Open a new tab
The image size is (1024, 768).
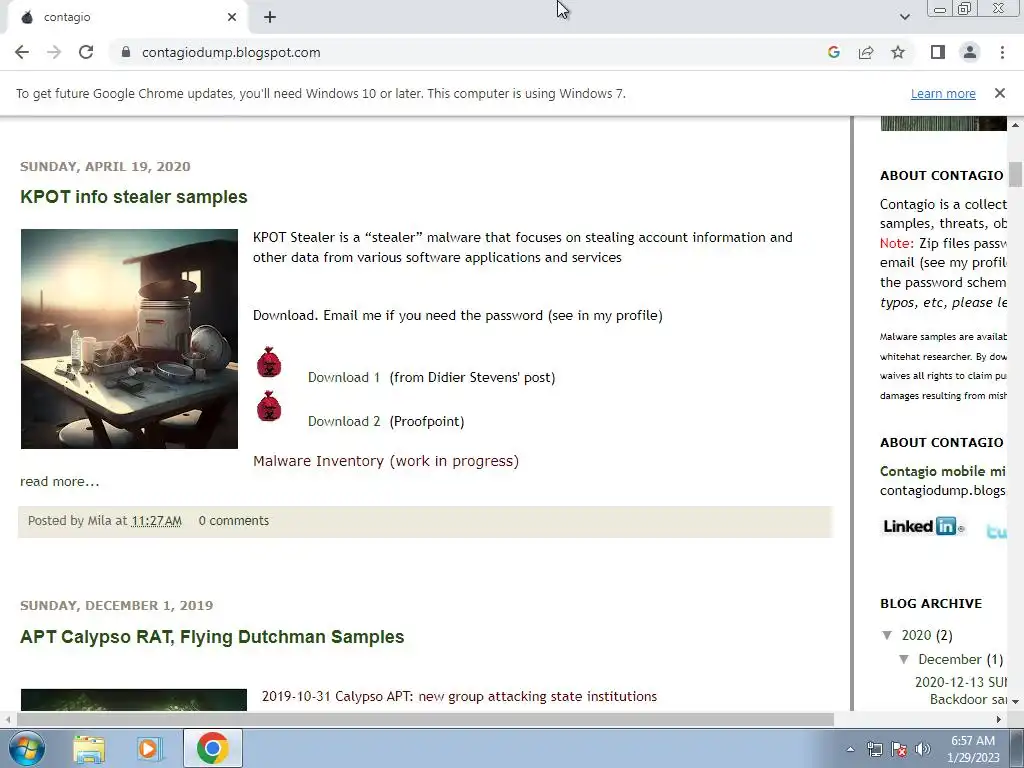[270, 17]
